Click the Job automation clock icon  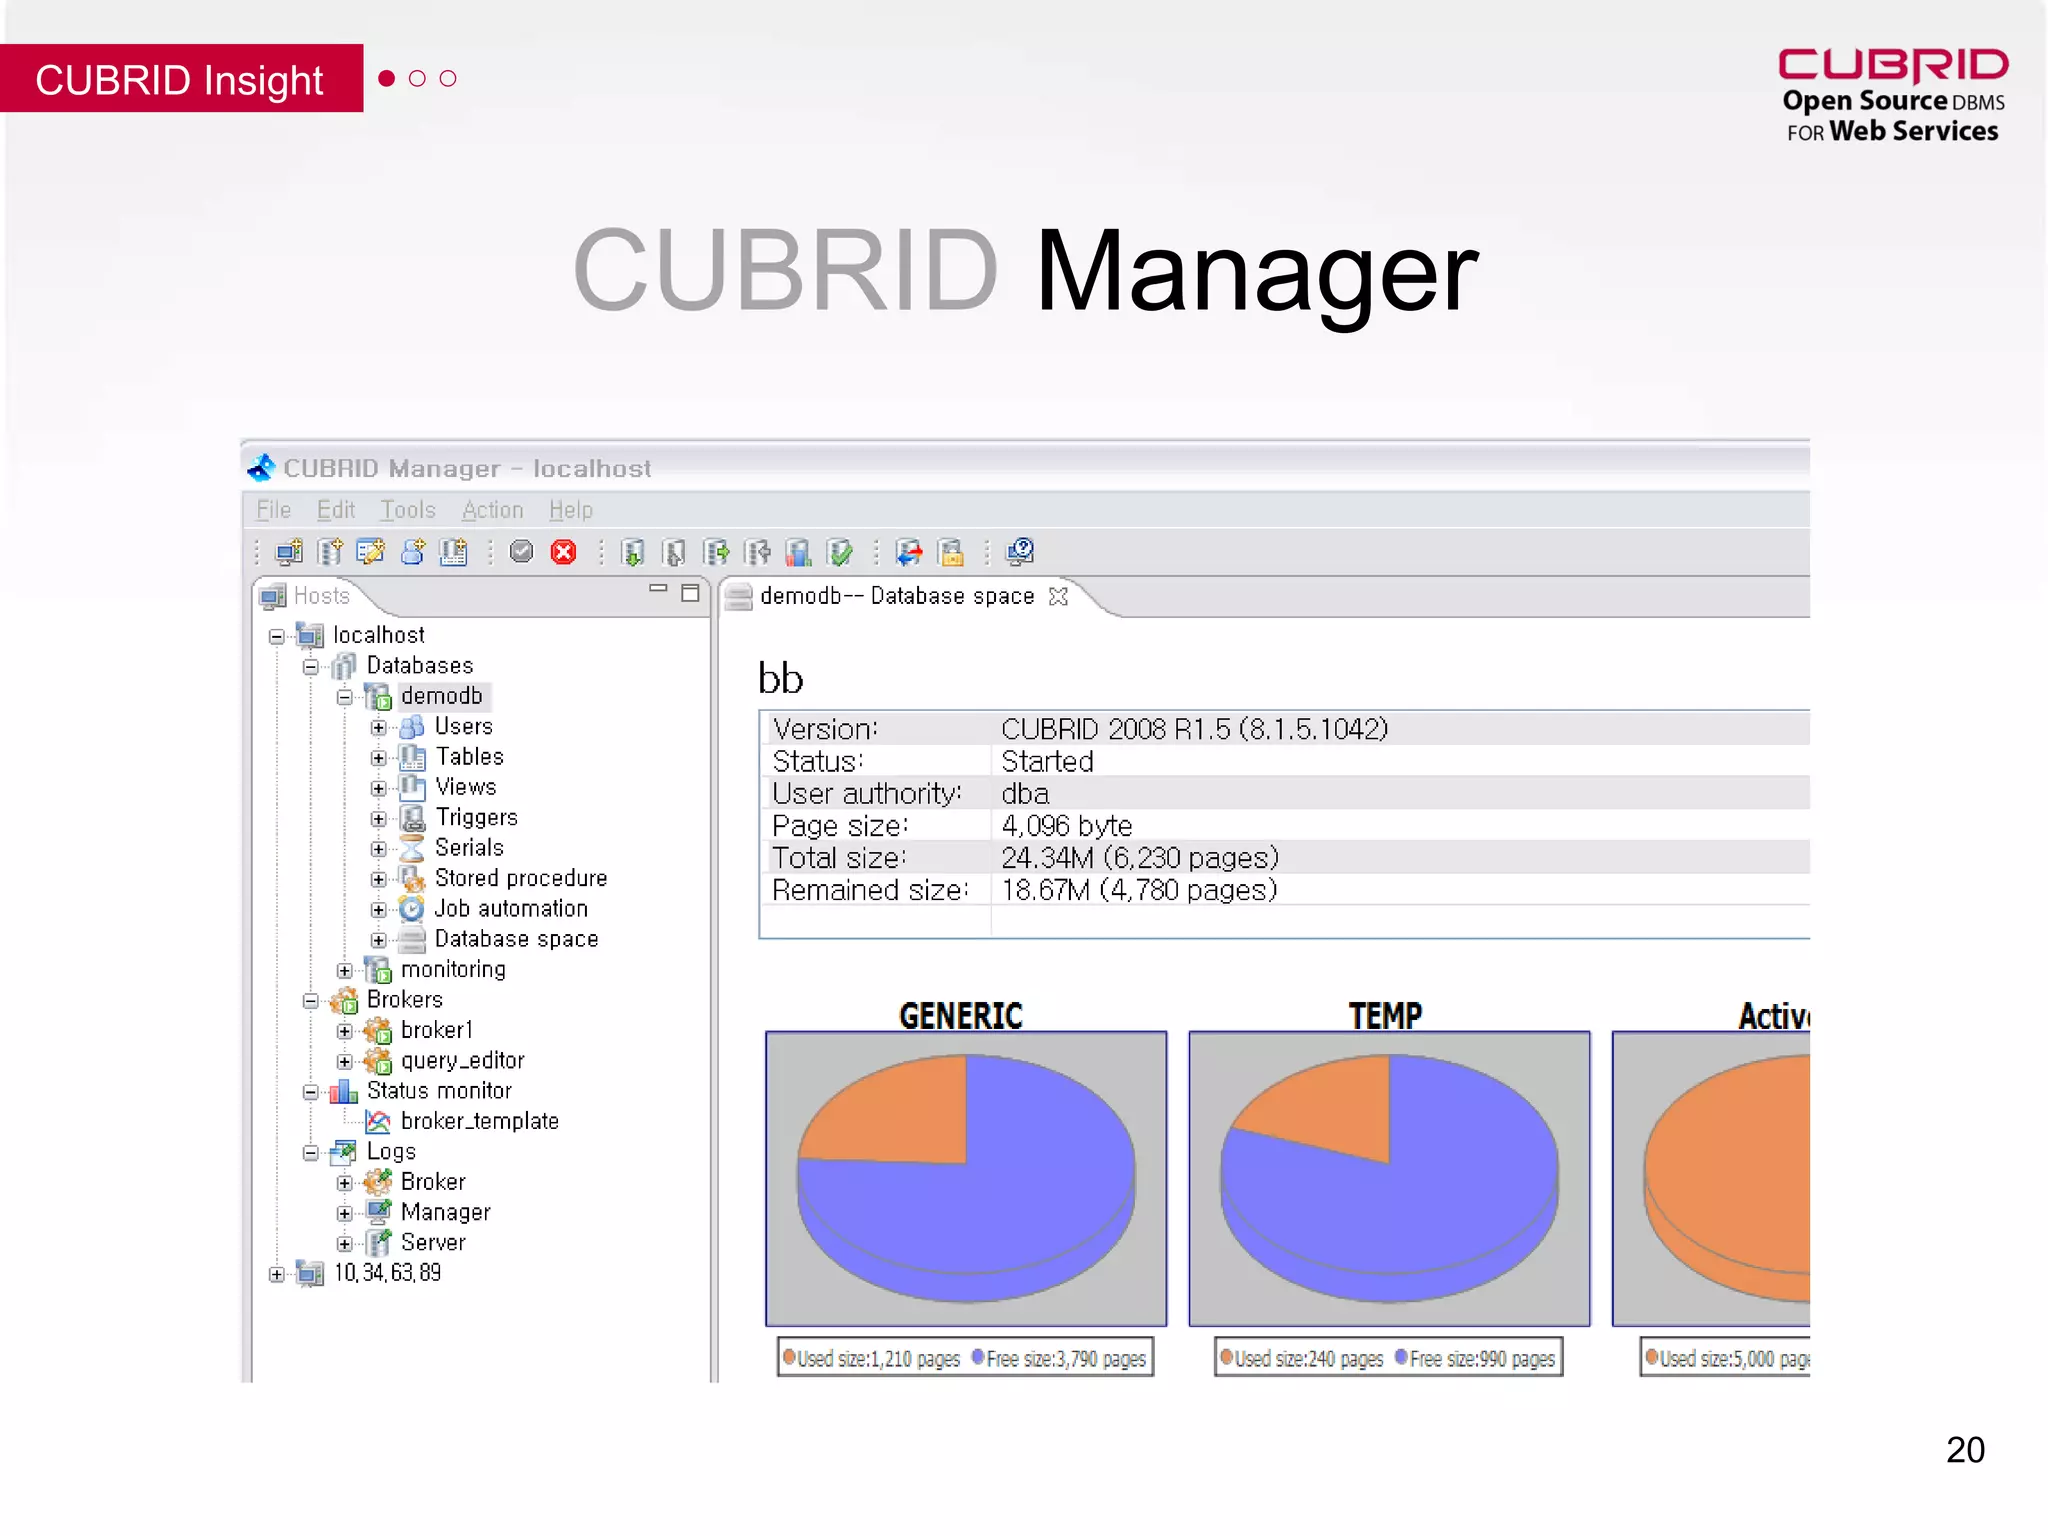coord(411,909)
